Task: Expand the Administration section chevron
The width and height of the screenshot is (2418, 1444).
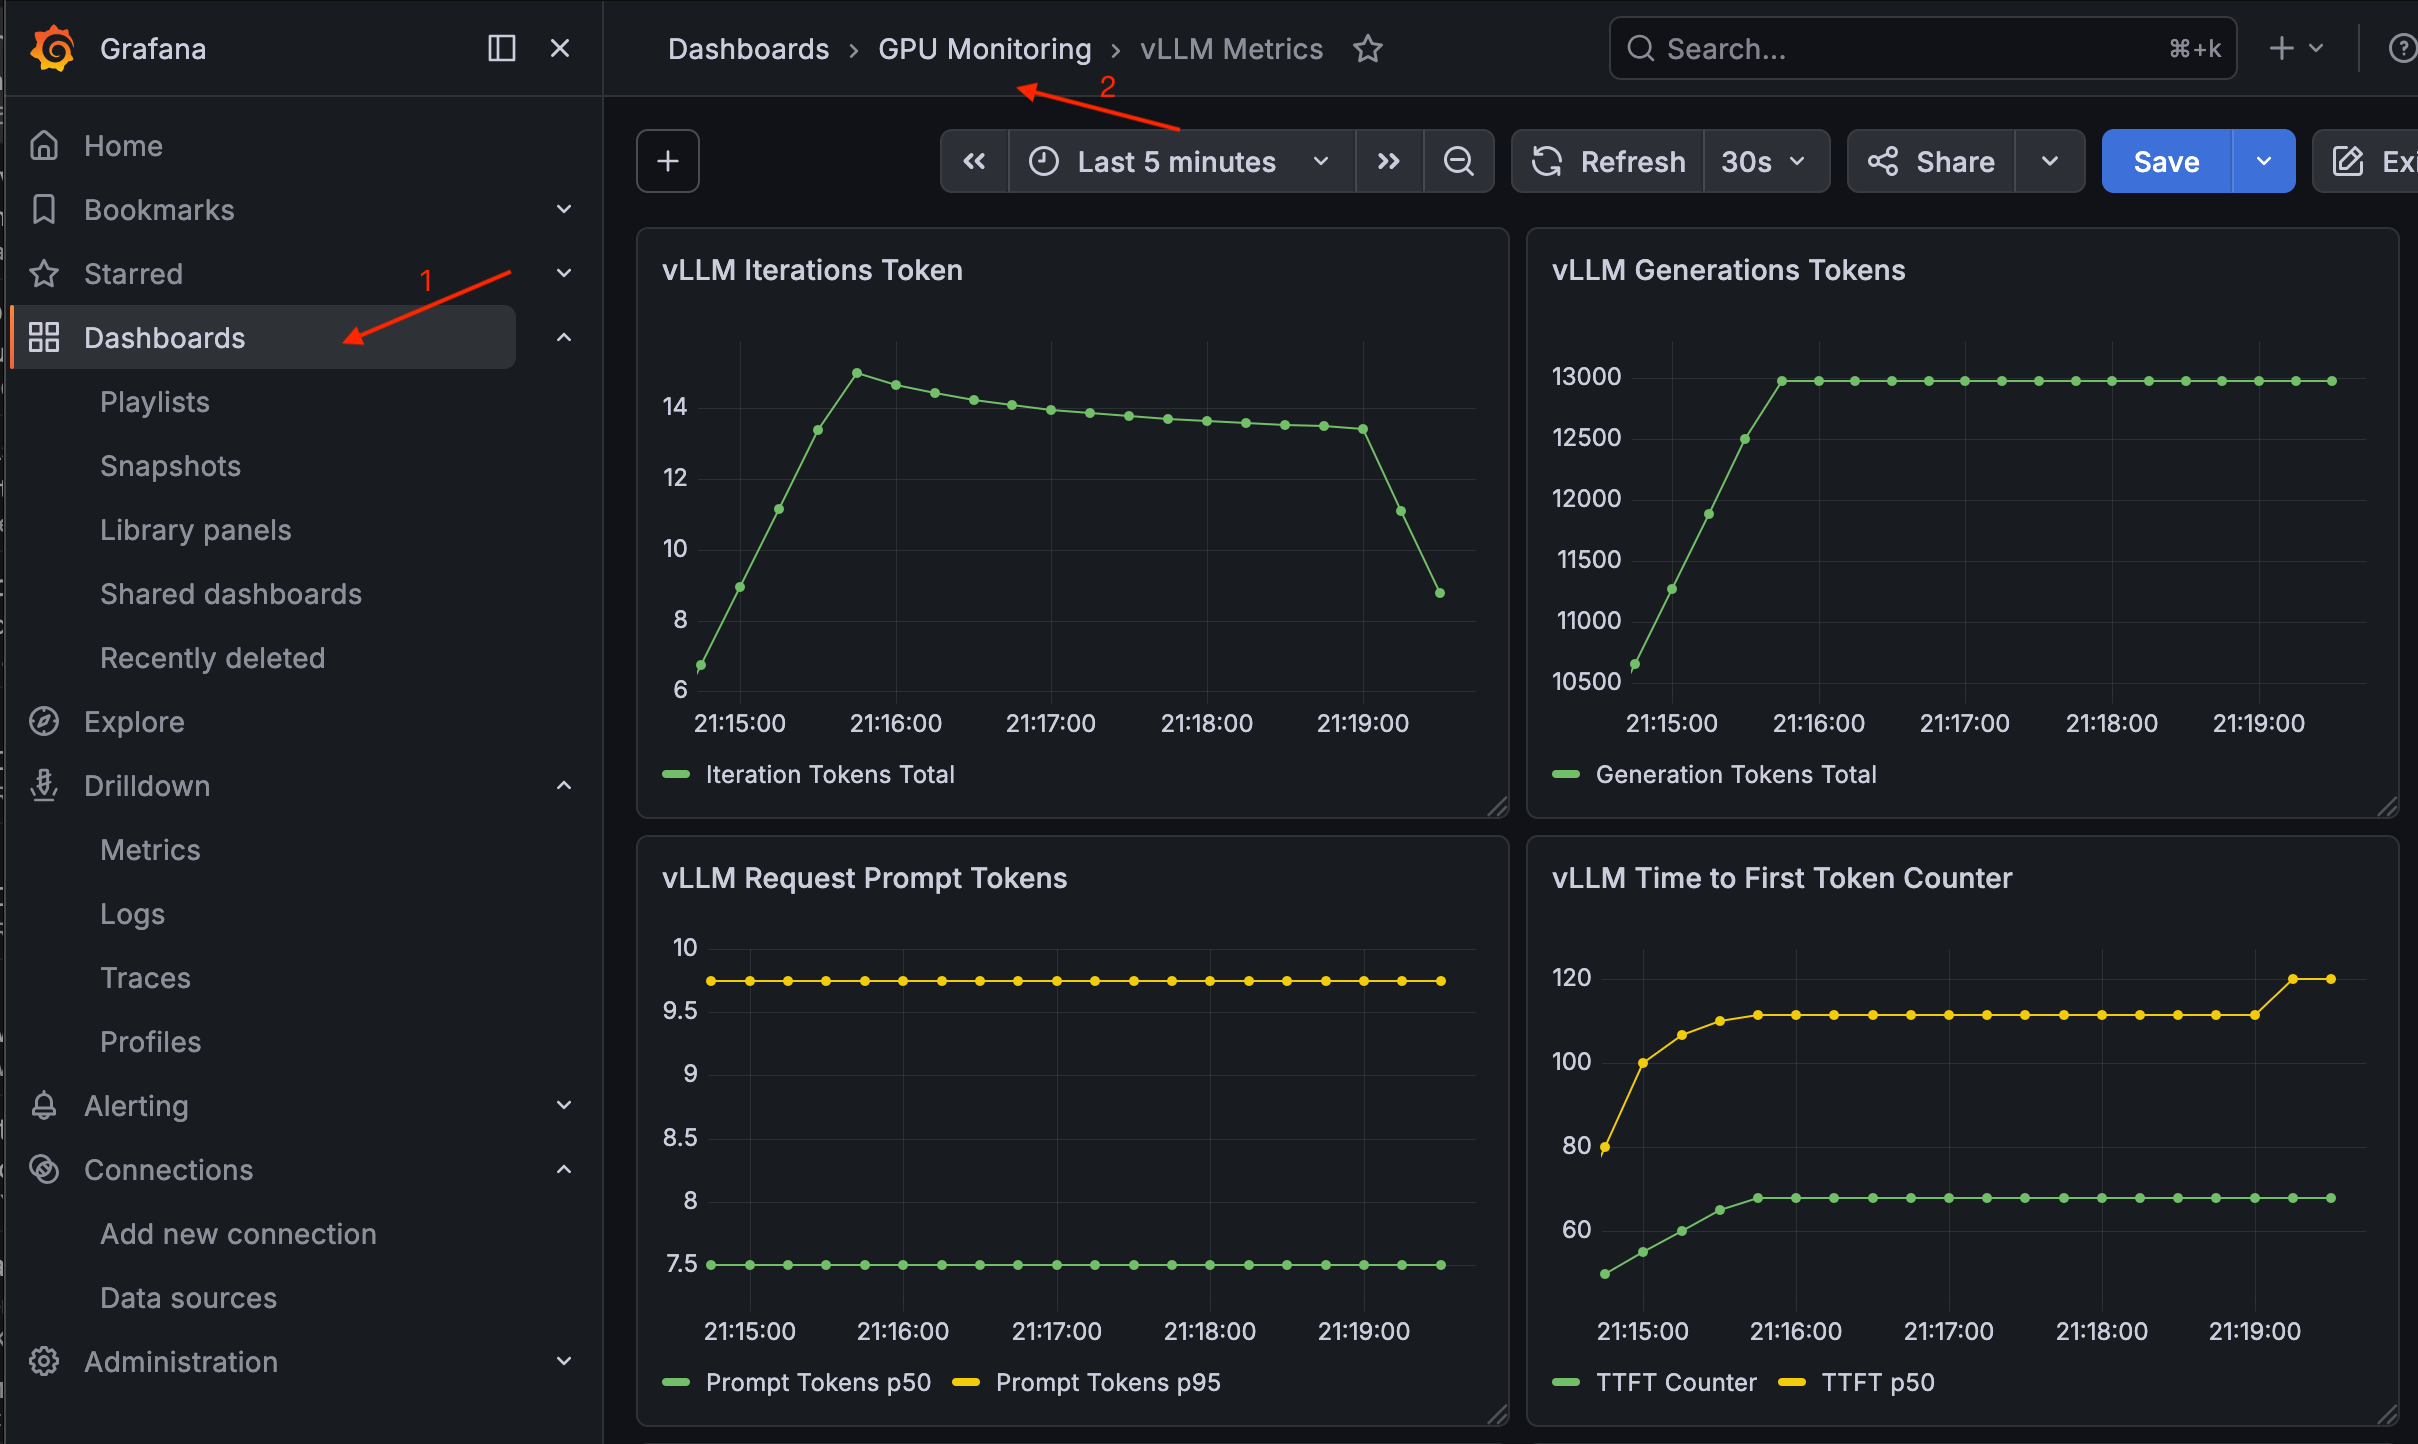Action: [x=564, y=1361]
